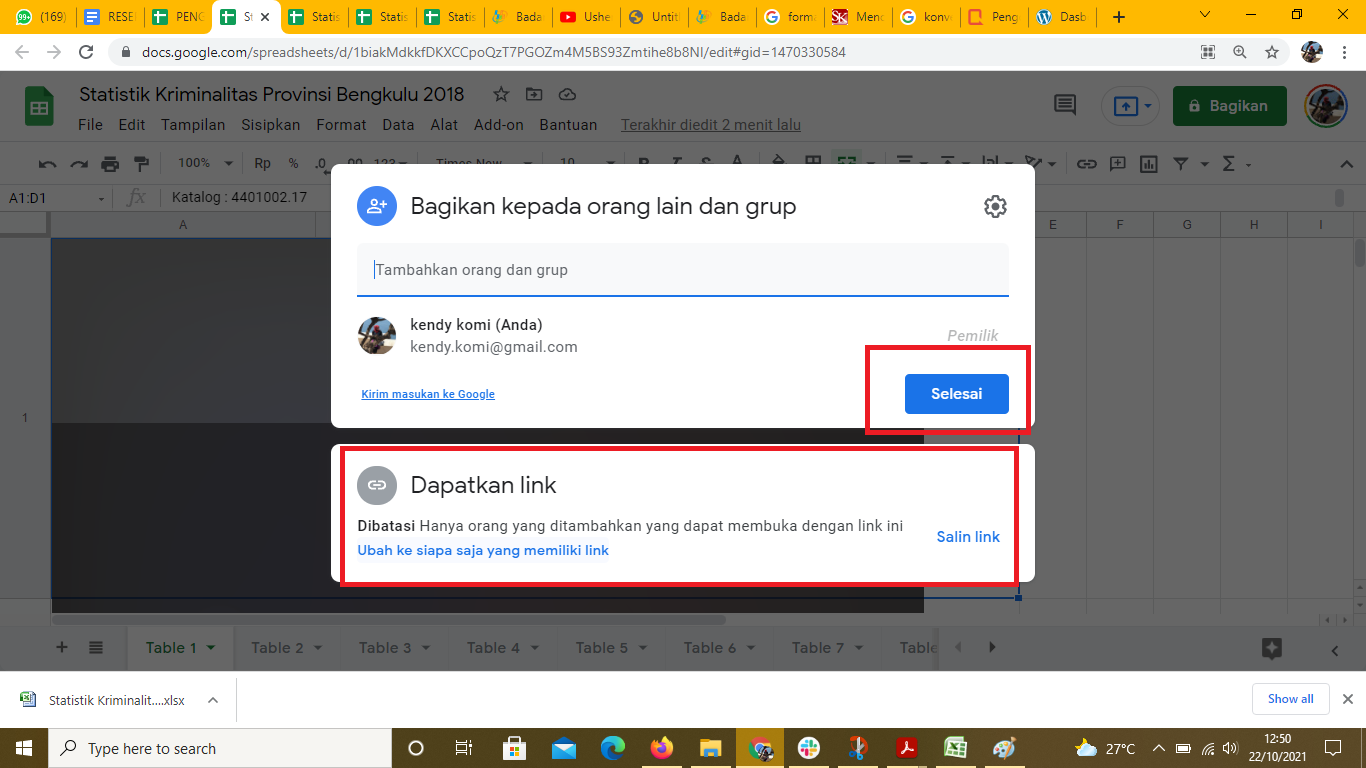Open File Explorer from Windows taskbar
The width and height of the screenshot is (1366, 768).
710,748
